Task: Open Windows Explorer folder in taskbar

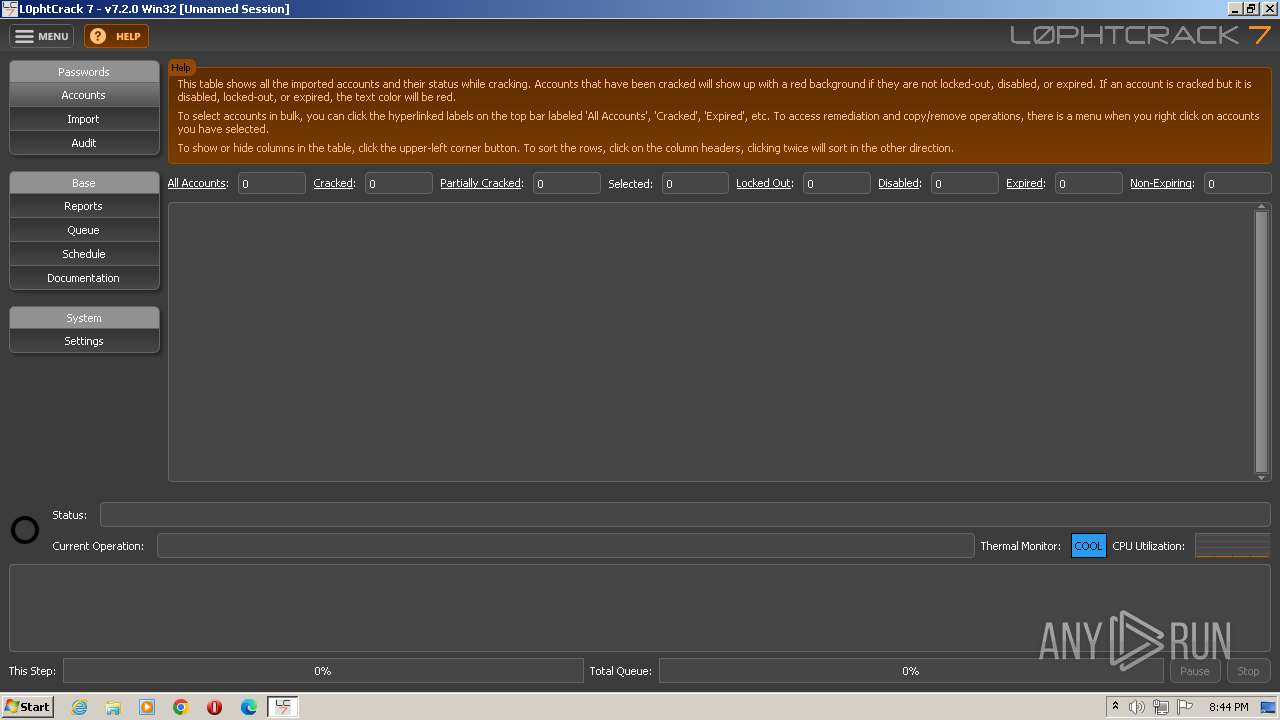Action: (113, 707)
